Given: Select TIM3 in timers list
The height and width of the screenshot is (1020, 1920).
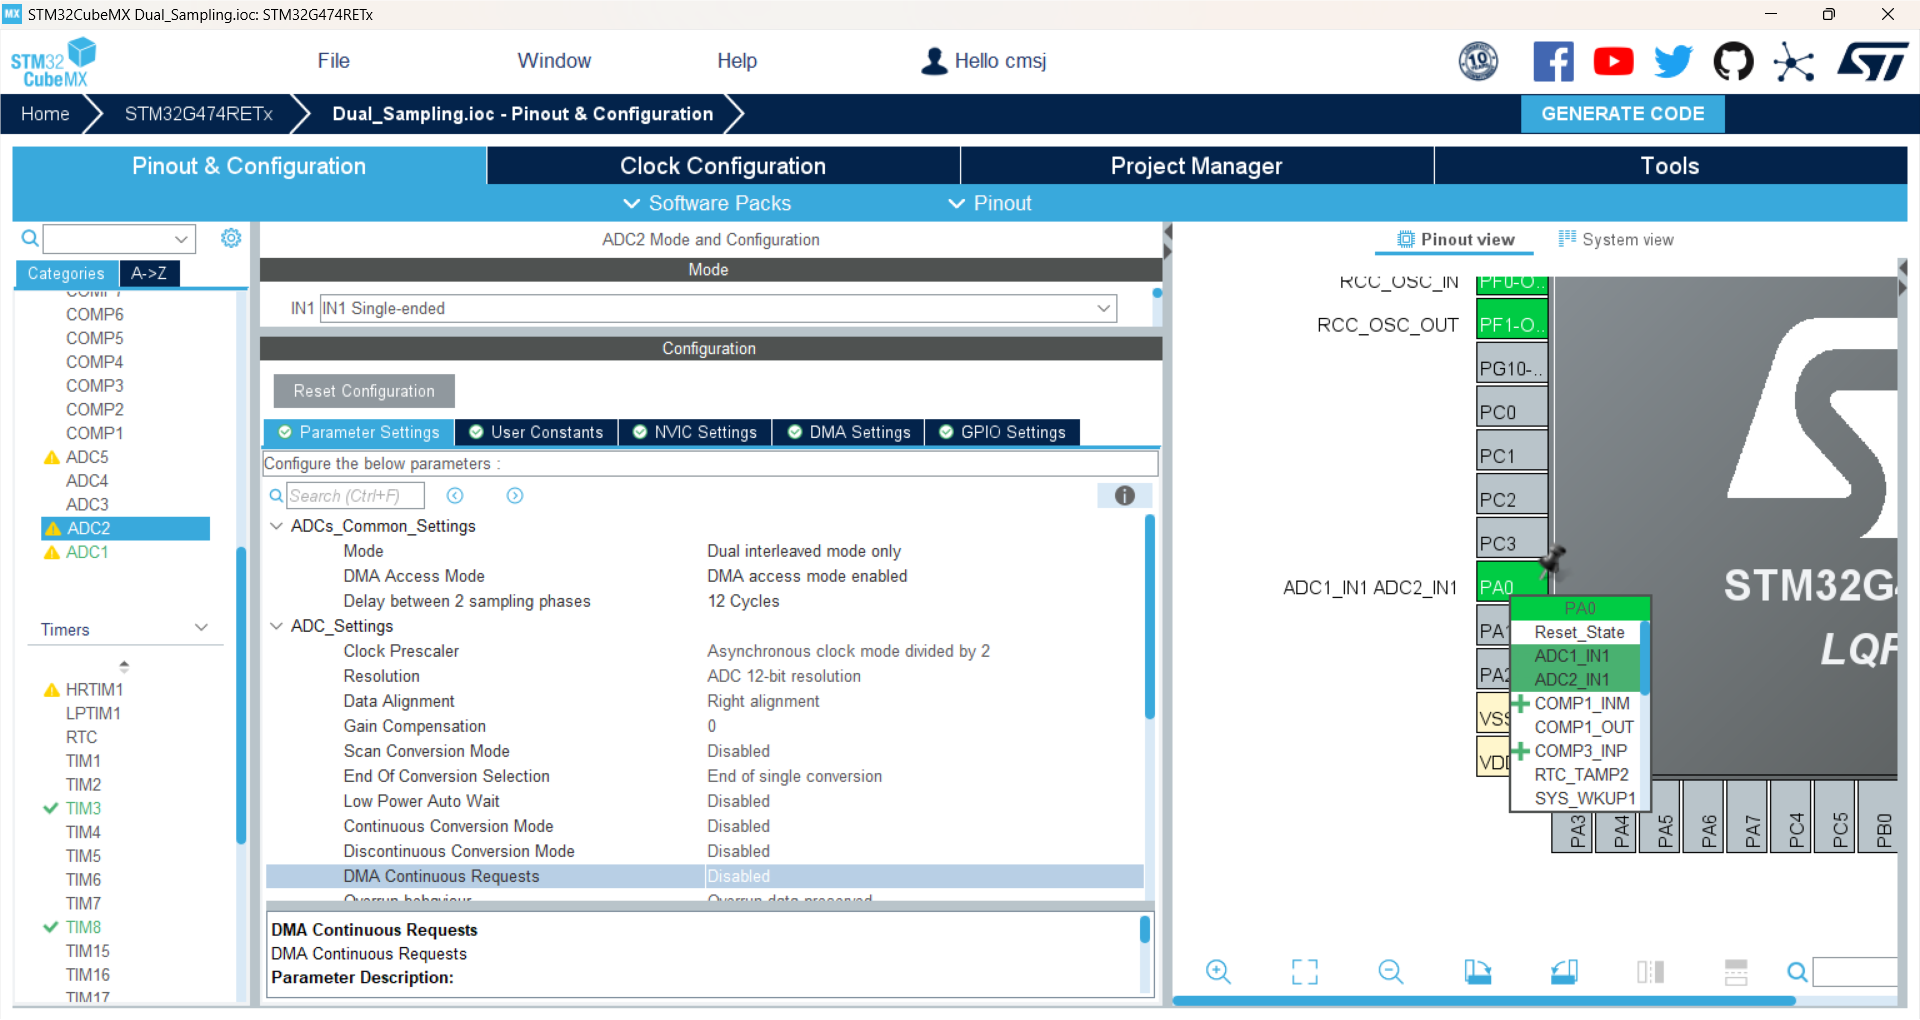Looking at the screenshot, I should point(83,808).
